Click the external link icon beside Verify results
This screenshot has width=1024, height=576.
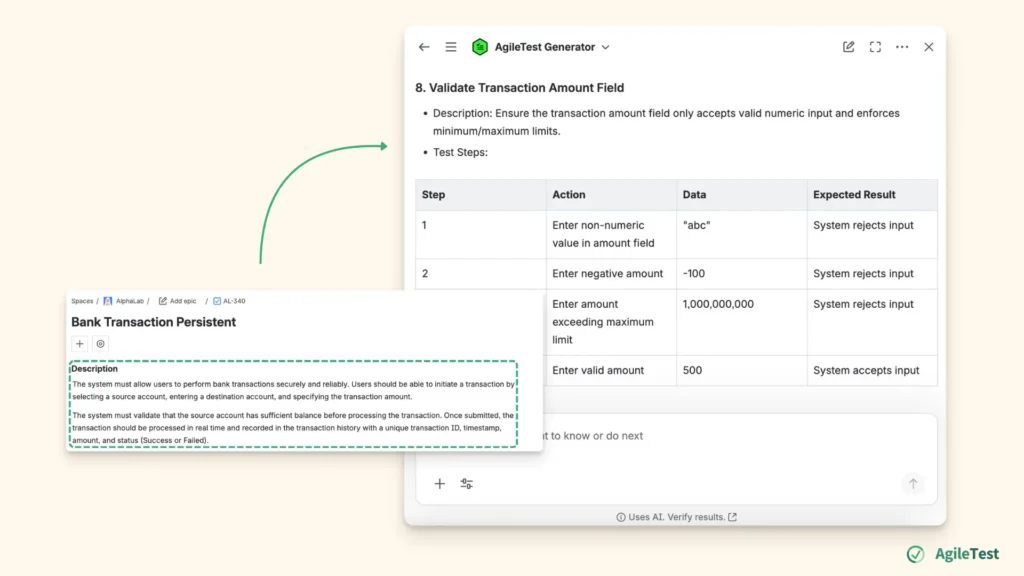[733, 517]
